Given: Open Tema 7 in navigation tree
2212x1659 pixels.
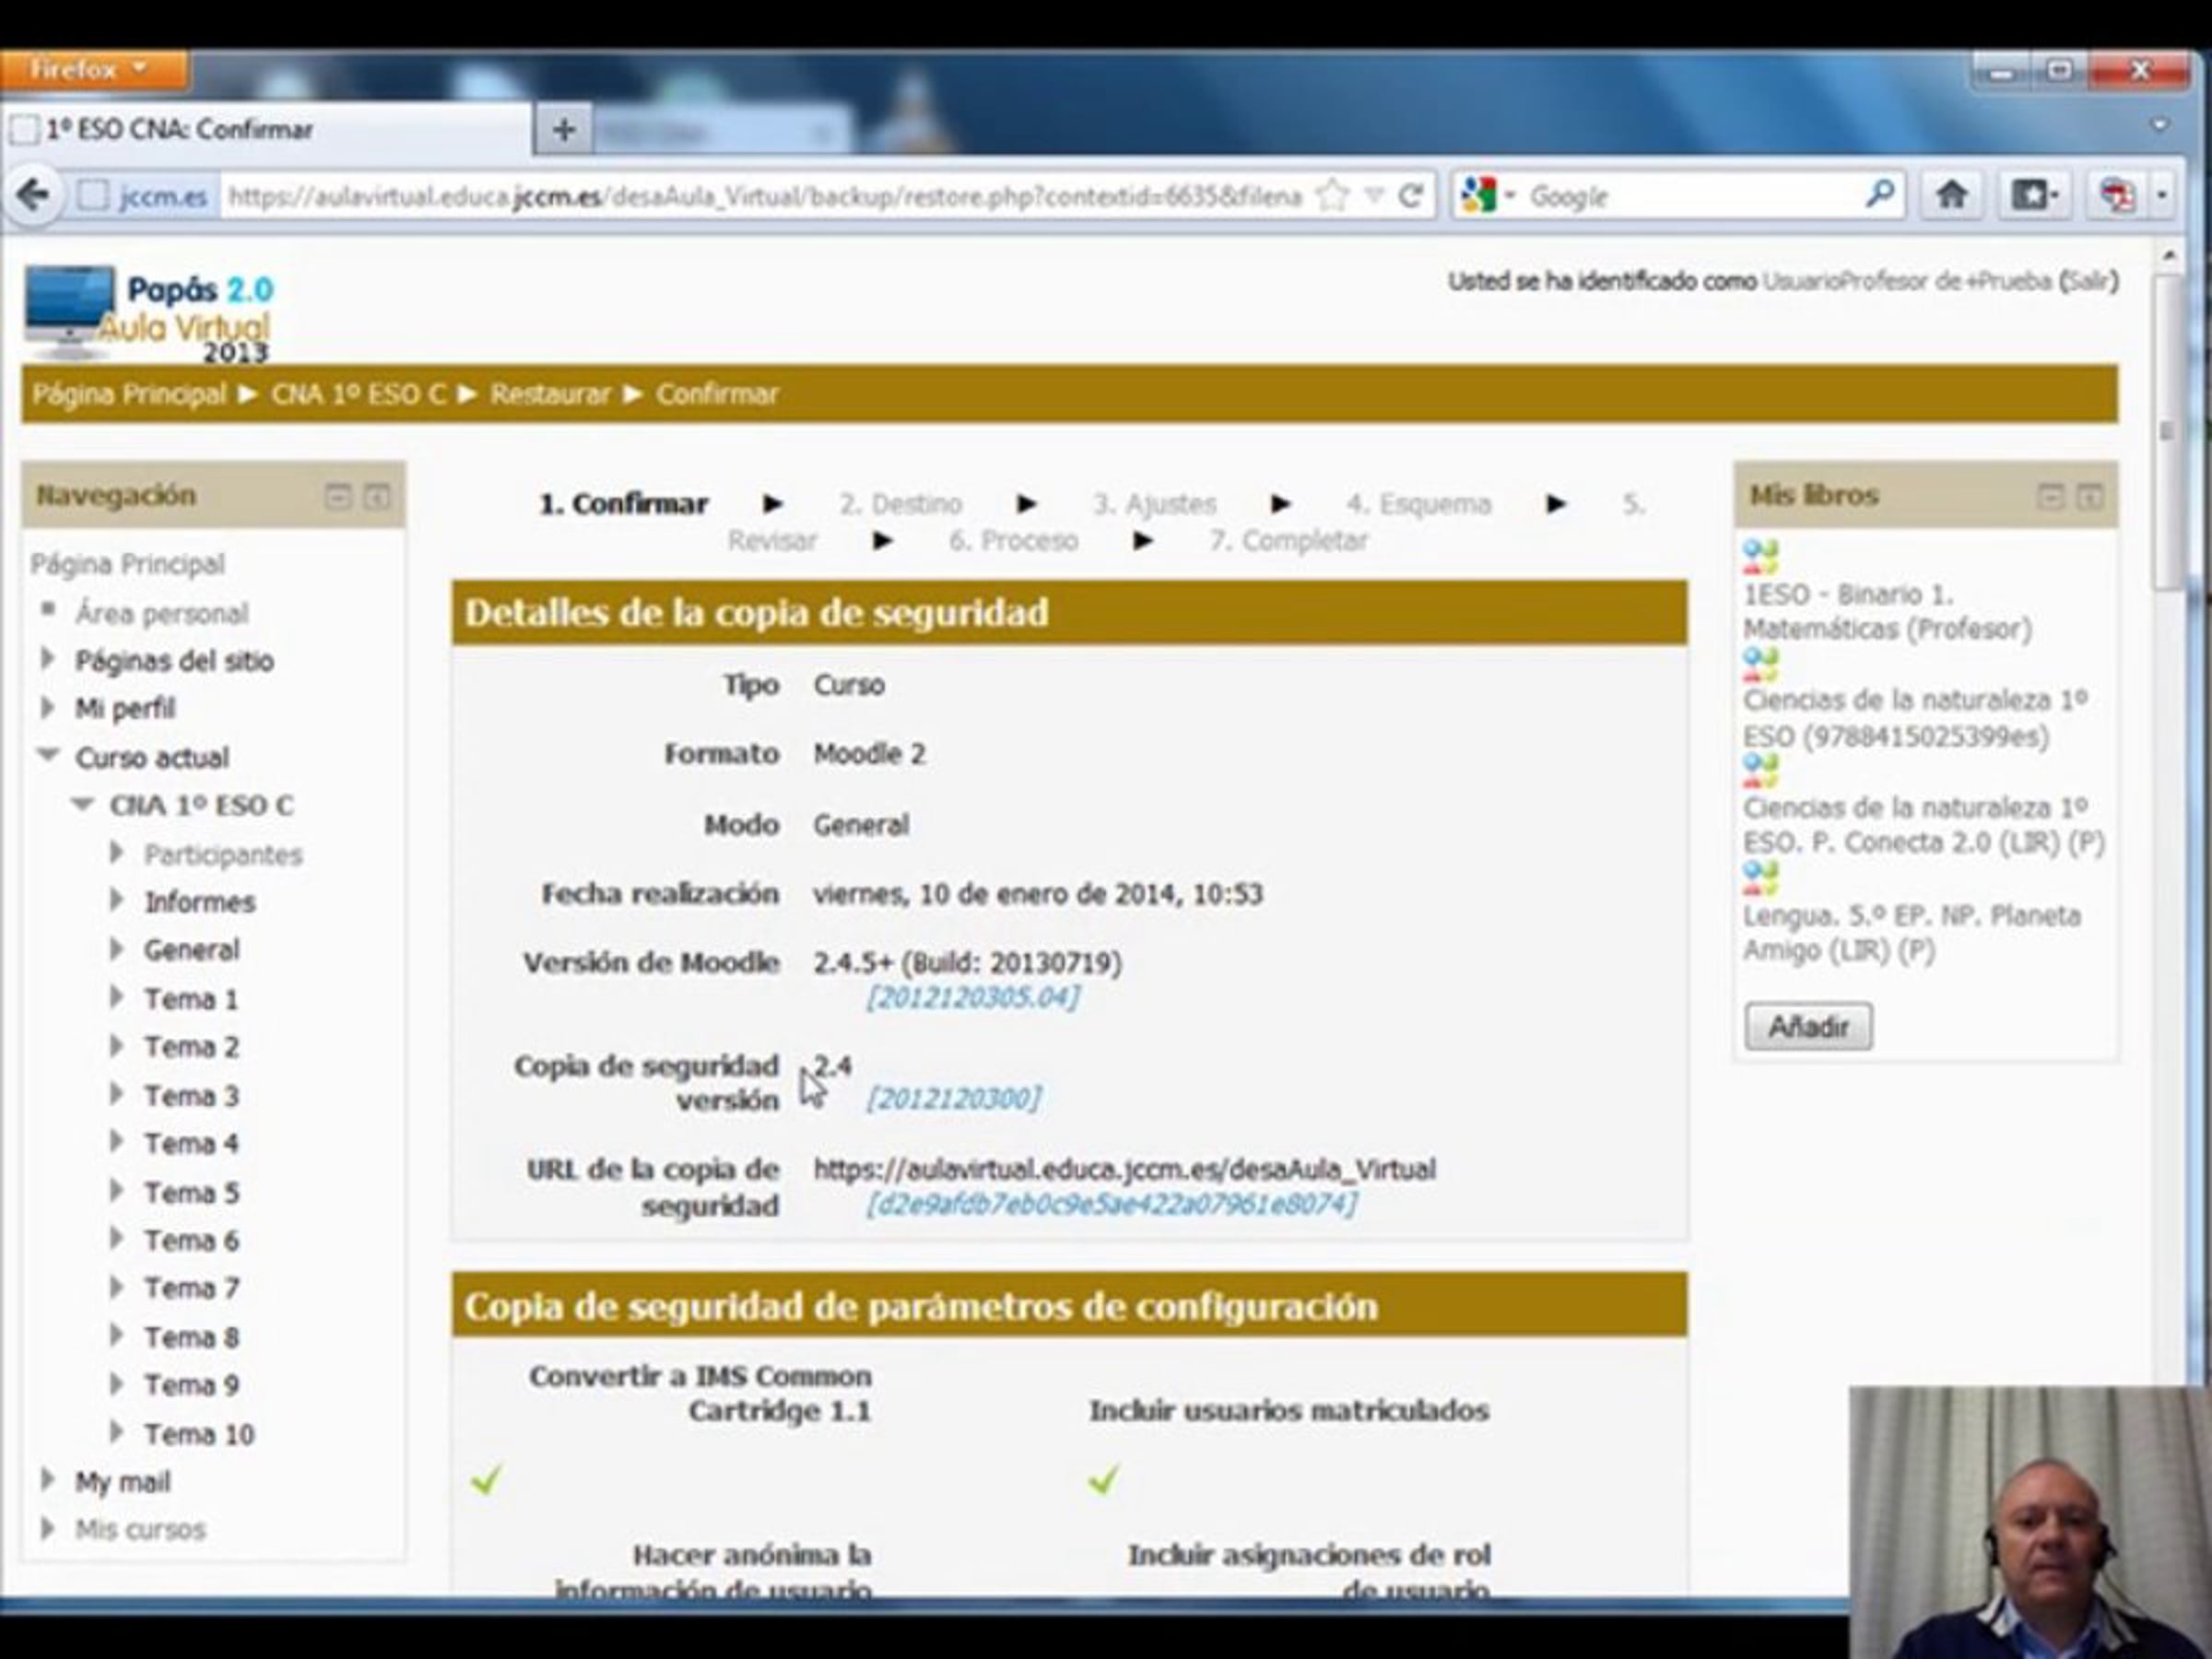Looking at the screenshot, I should (191, 1287).
